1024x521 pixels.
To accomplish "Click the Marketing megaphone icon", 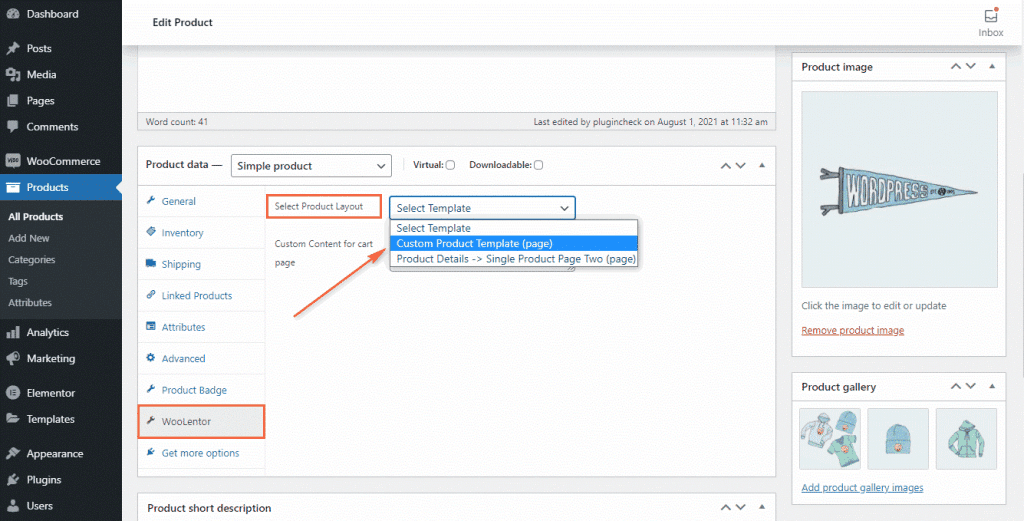I will point(13,359).
